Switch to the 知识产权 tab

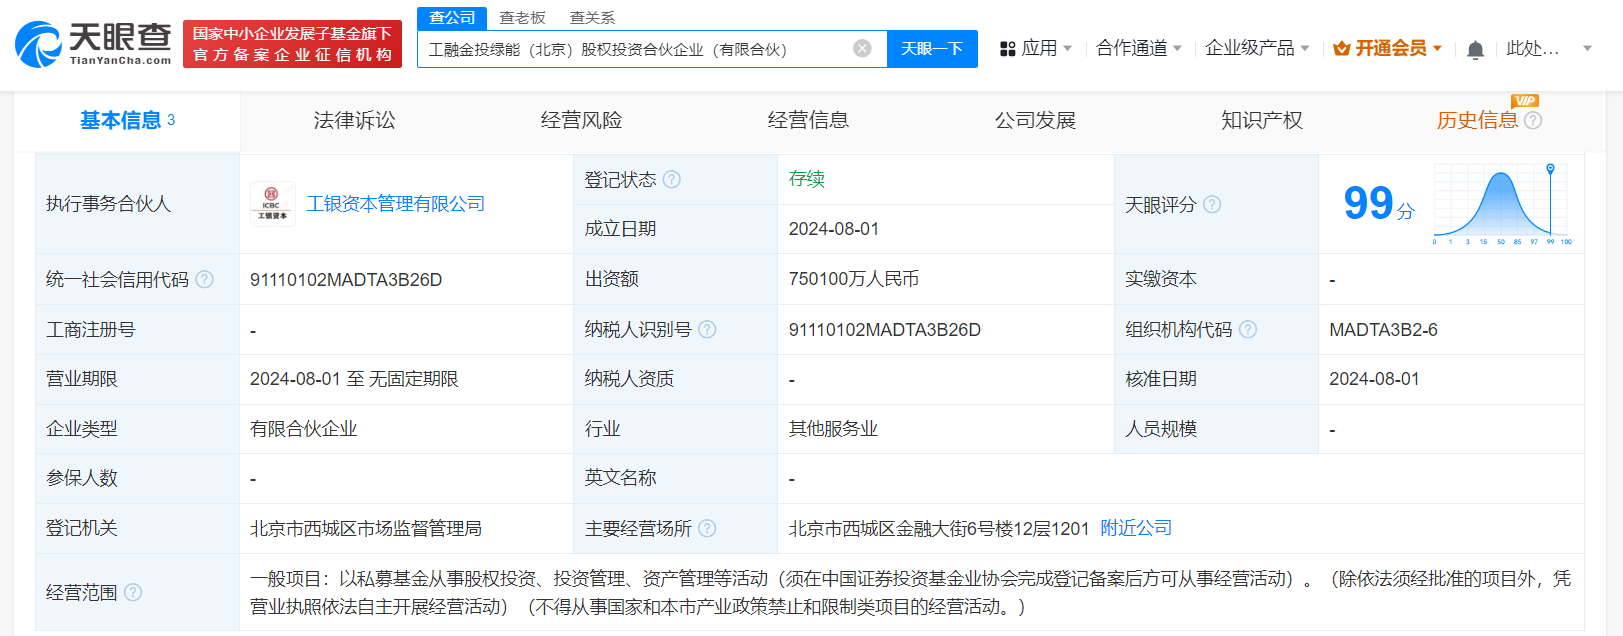(1262, 120)
